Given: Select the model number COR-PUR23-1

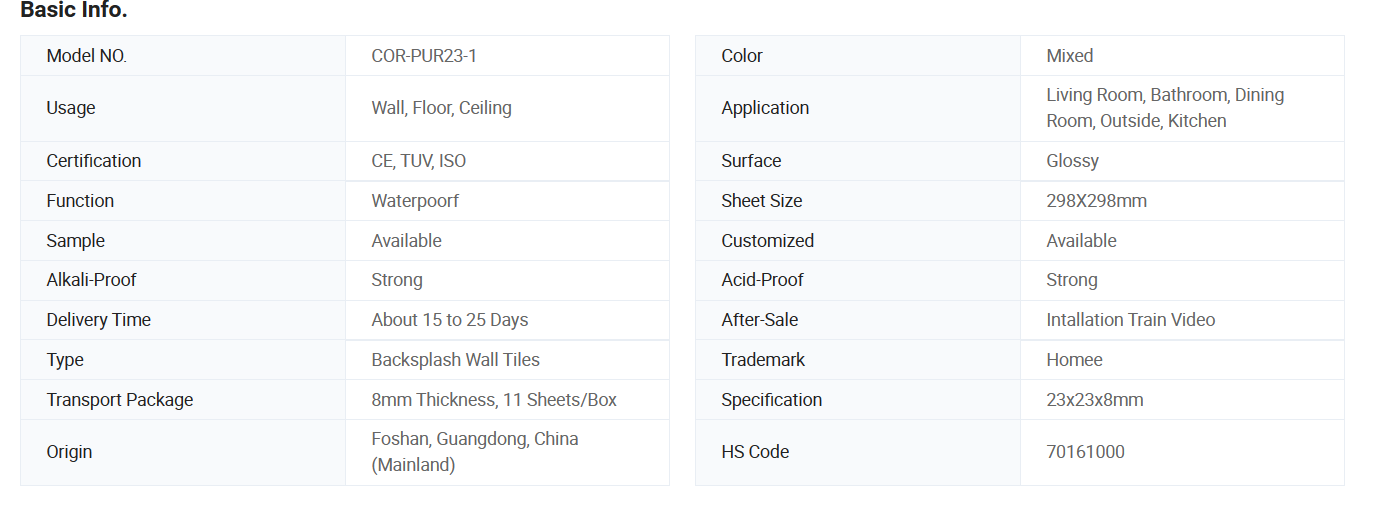Looking at the screenshot, I should click(424, 56).
